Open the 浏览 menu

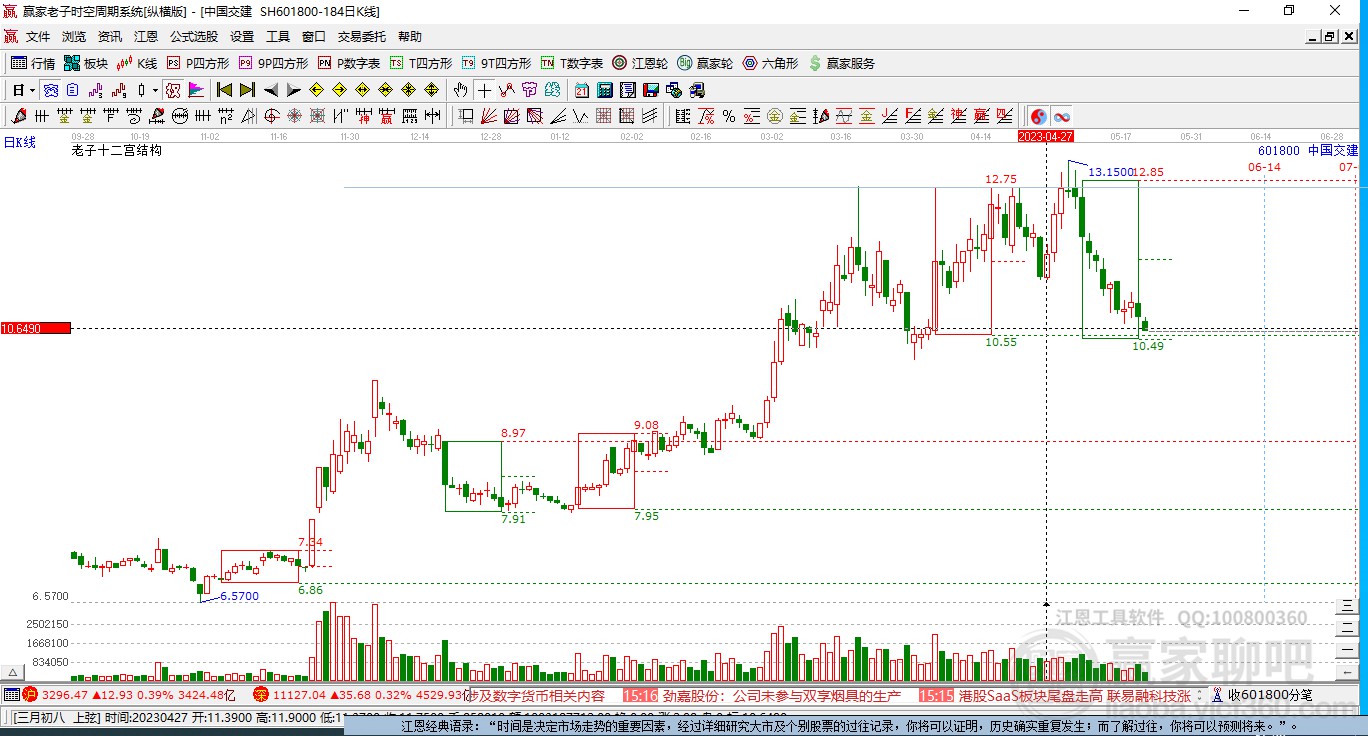coord(74,37)
